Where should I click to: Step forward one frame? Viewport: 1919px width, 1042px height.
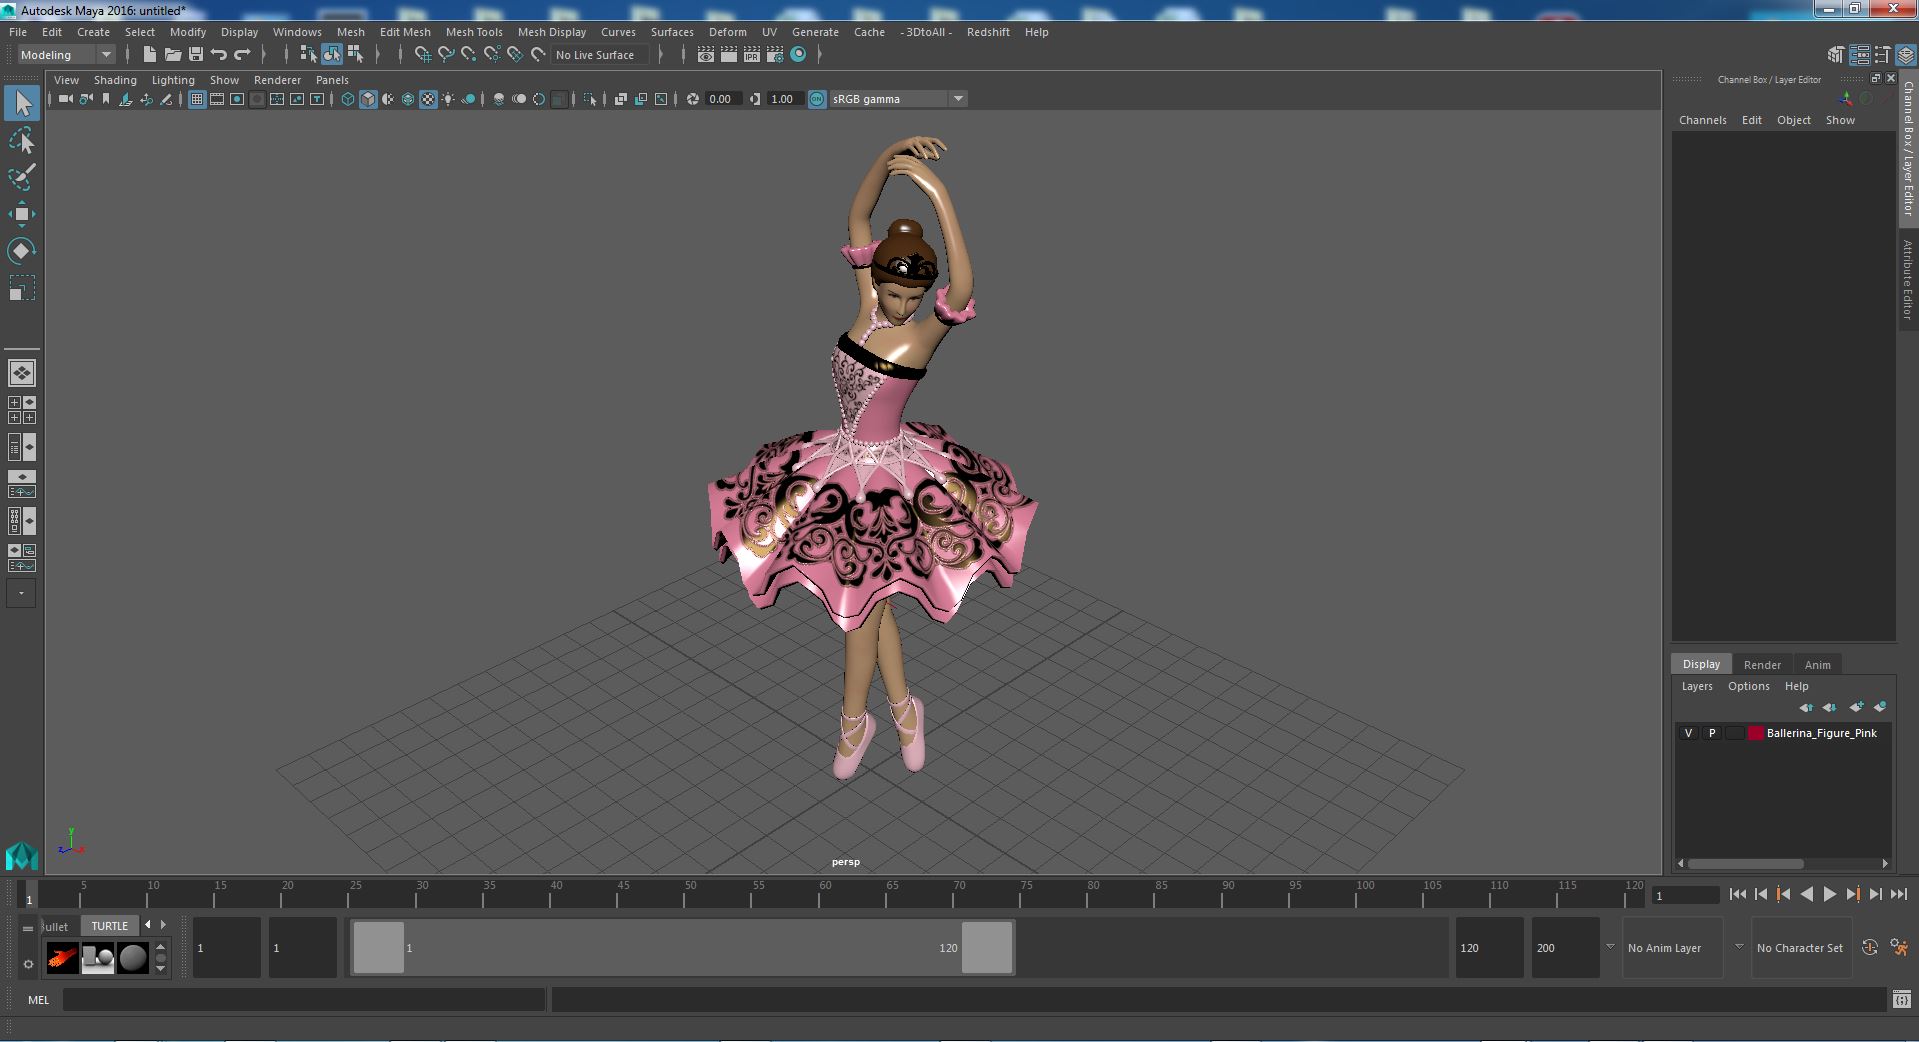click(x=1875, y=895)
